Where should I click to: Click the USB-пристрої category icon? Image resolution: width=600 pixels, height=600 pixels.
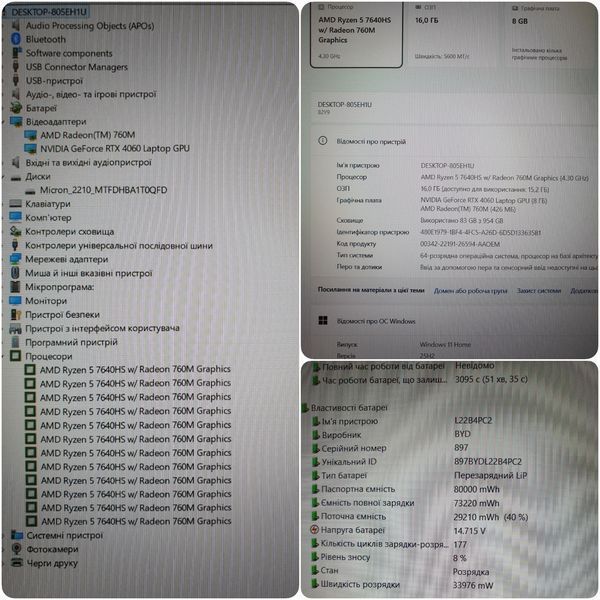click(16, 80)
